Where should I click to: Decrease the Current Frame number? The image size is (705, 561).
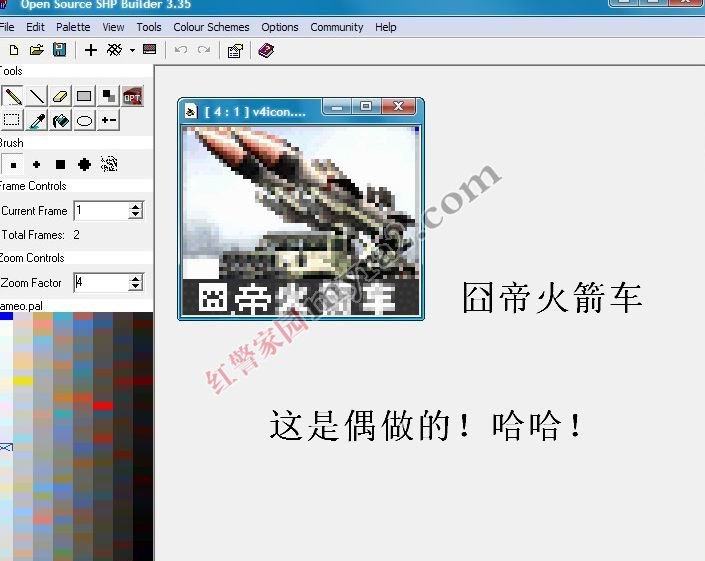point(135,214)
